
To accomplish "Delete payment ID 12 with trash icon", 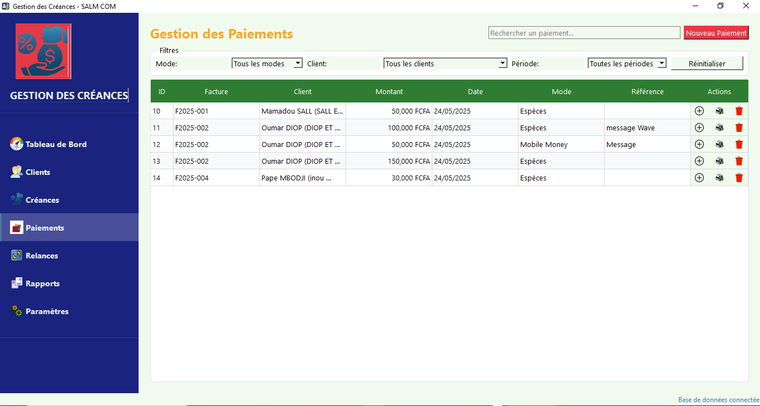I will (x=739, y=144).
